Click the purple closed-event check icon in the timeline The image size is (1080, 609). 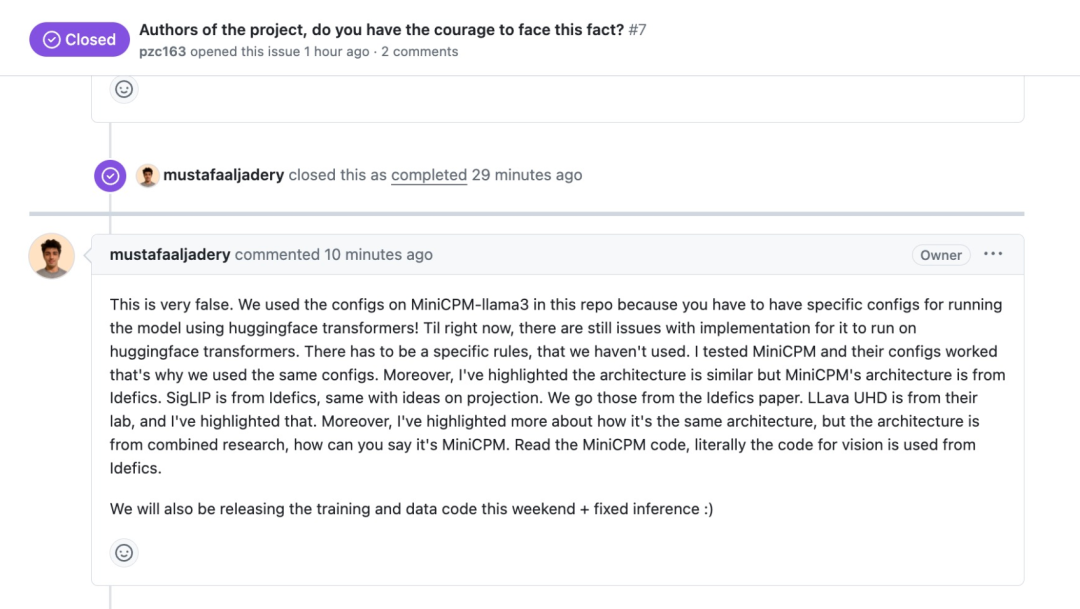point(110,176)
